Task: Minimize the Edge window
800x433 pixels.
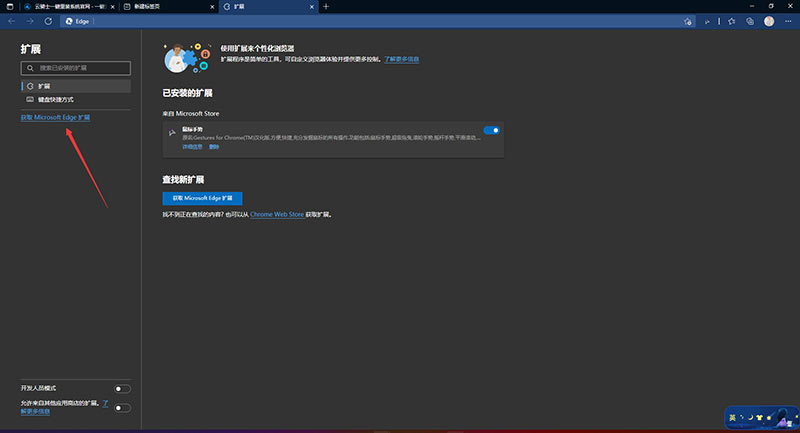Action: point(752,6)
